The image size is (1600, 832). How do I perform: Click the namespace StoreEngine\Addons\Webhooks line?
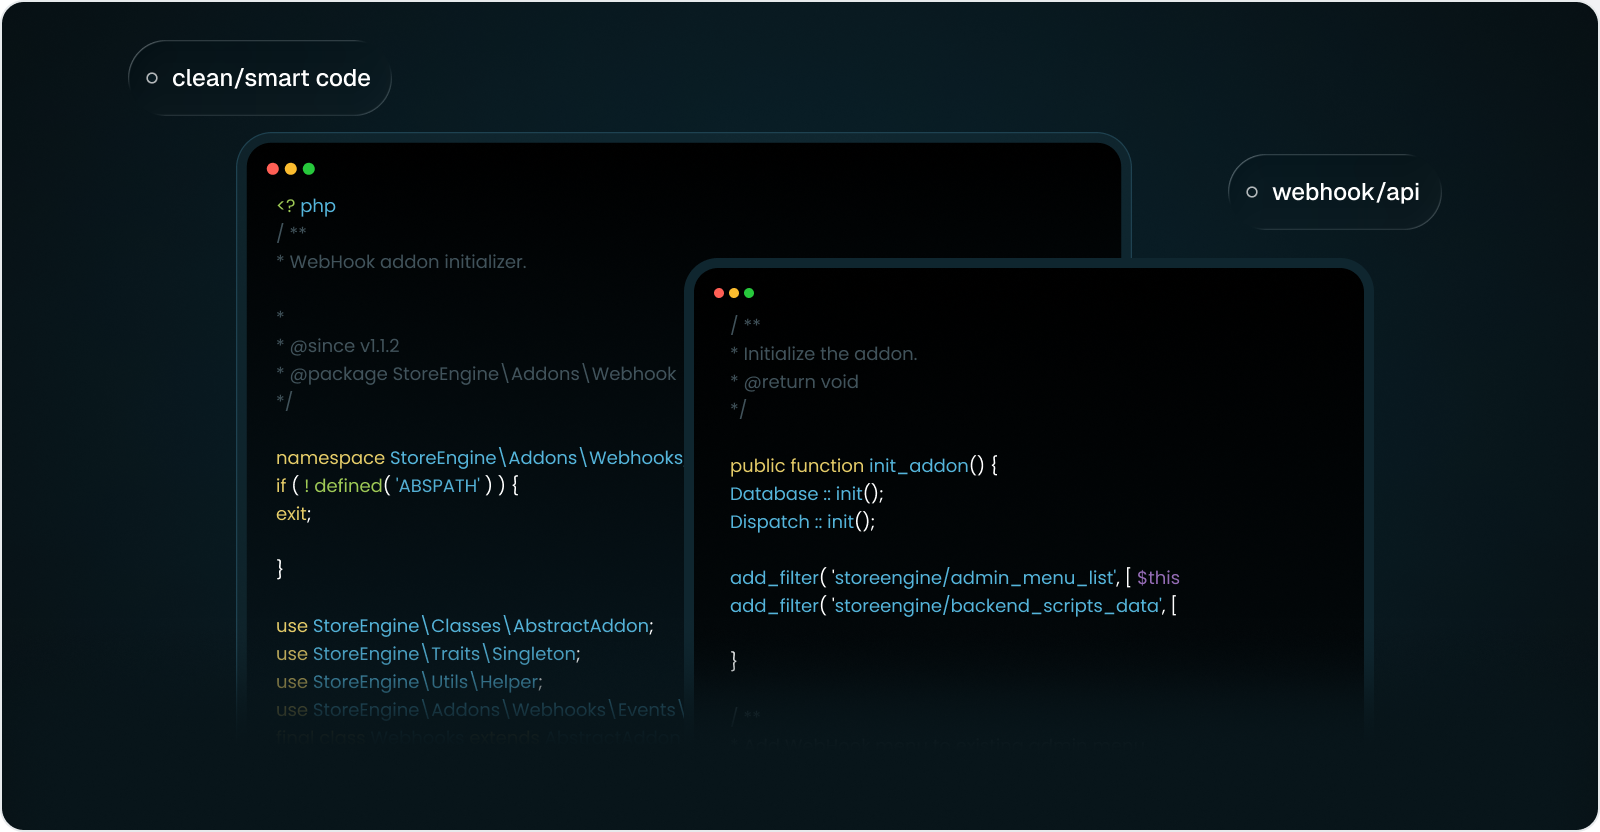479,458
